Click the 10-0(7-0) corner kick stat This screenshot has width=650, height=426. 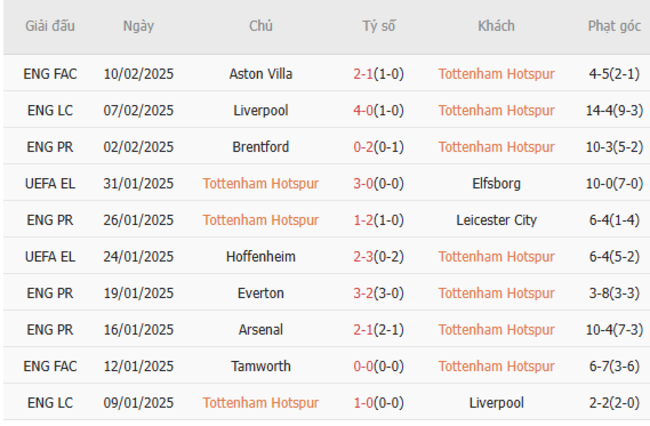[614, 183]
